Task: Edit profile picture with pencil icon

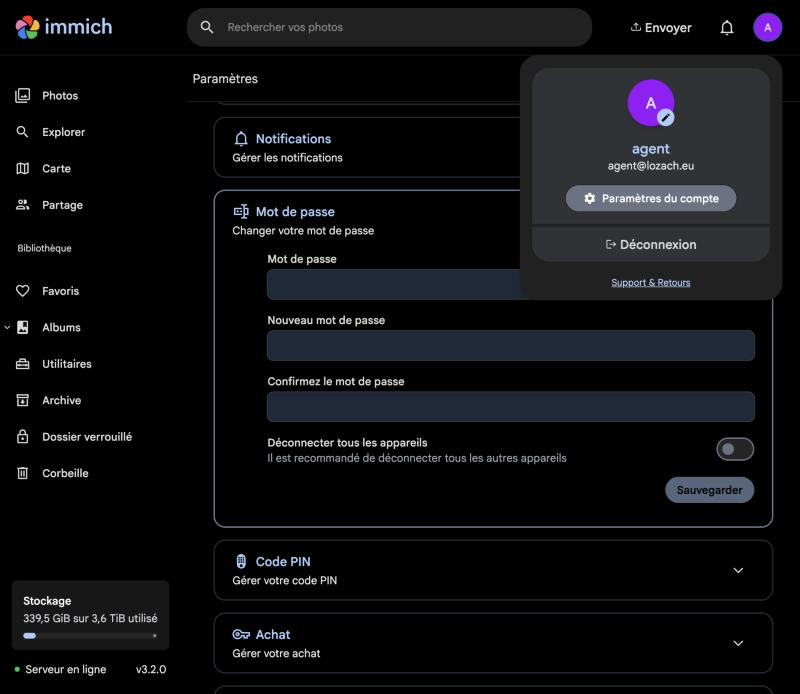Action: click(665, 117)
